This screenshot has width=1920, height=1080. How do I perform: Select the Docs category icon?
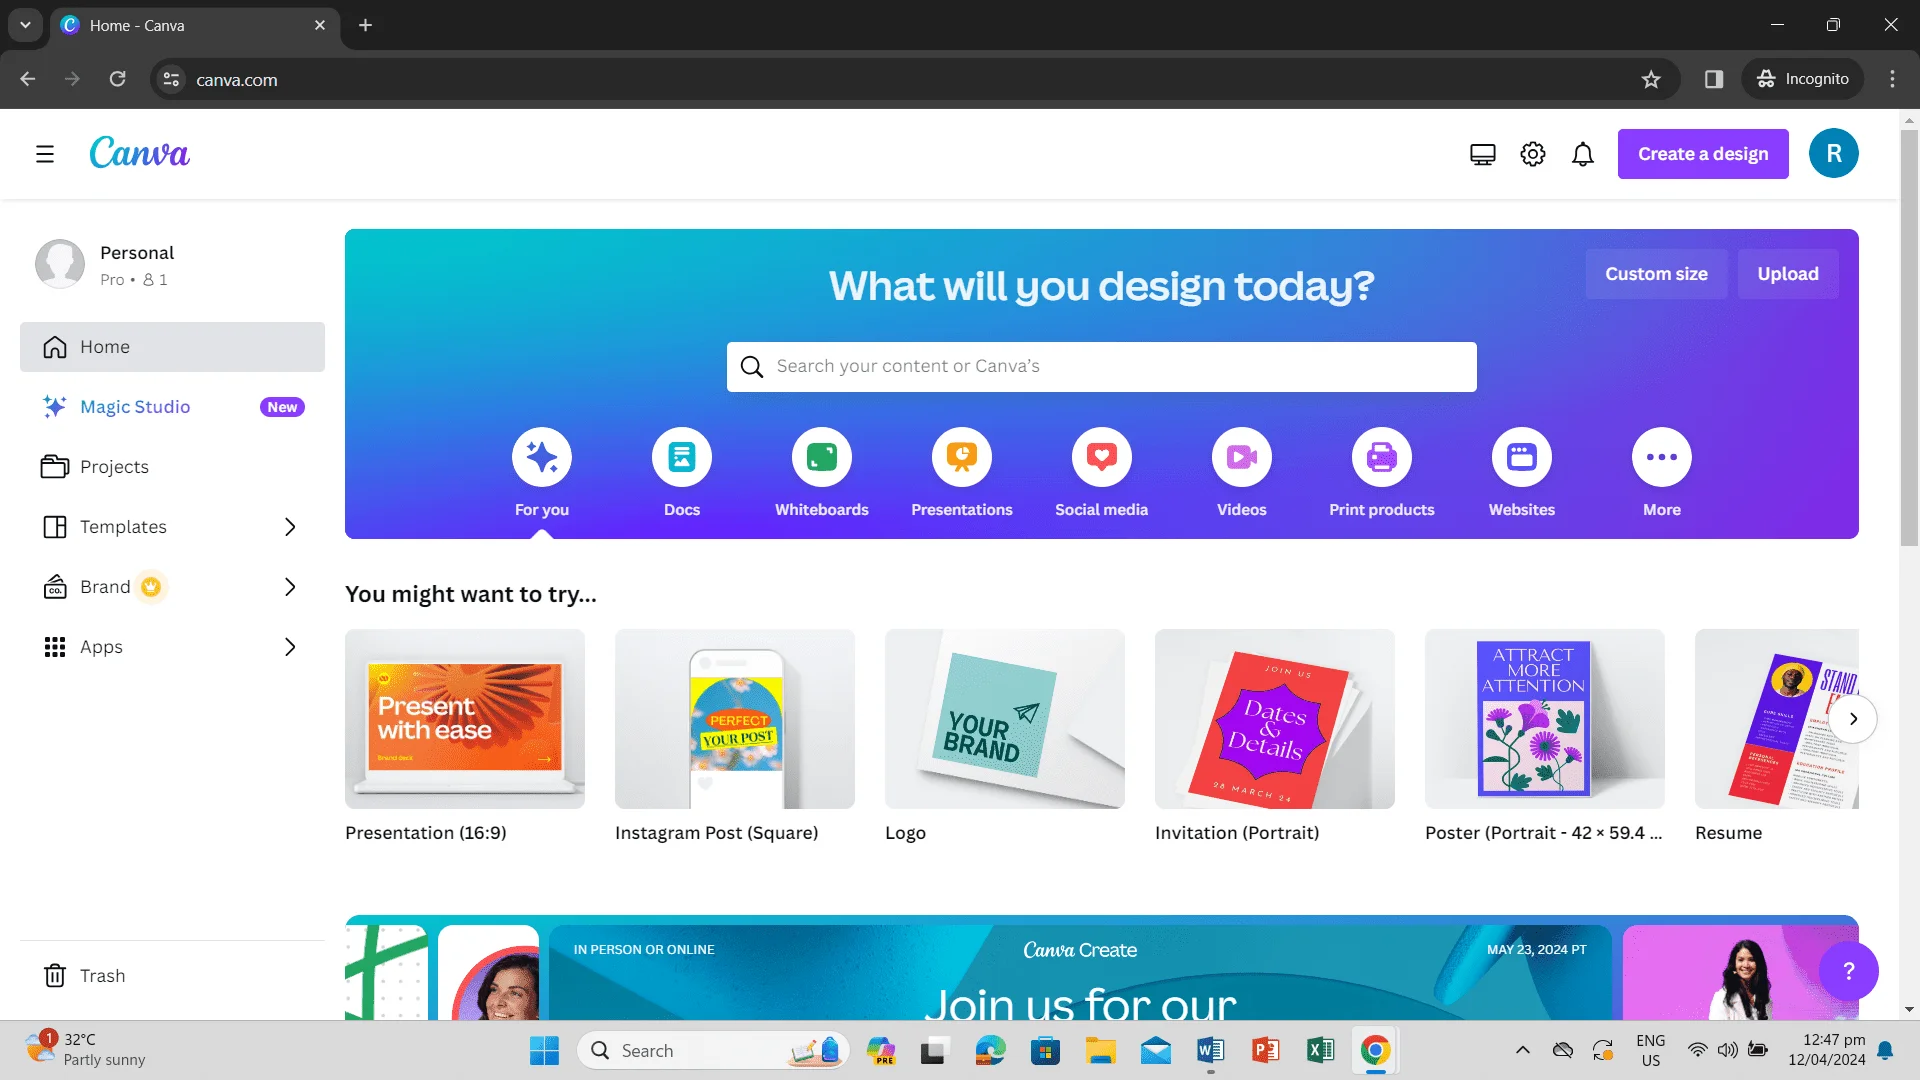pyautogui.click(x=682, y=457)
